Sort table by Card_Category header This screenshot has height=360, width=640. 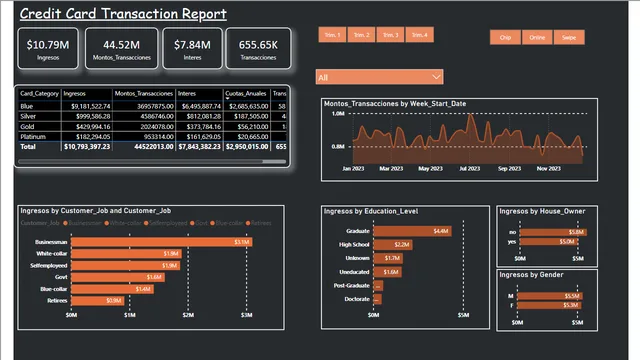[x=40, y=93]
